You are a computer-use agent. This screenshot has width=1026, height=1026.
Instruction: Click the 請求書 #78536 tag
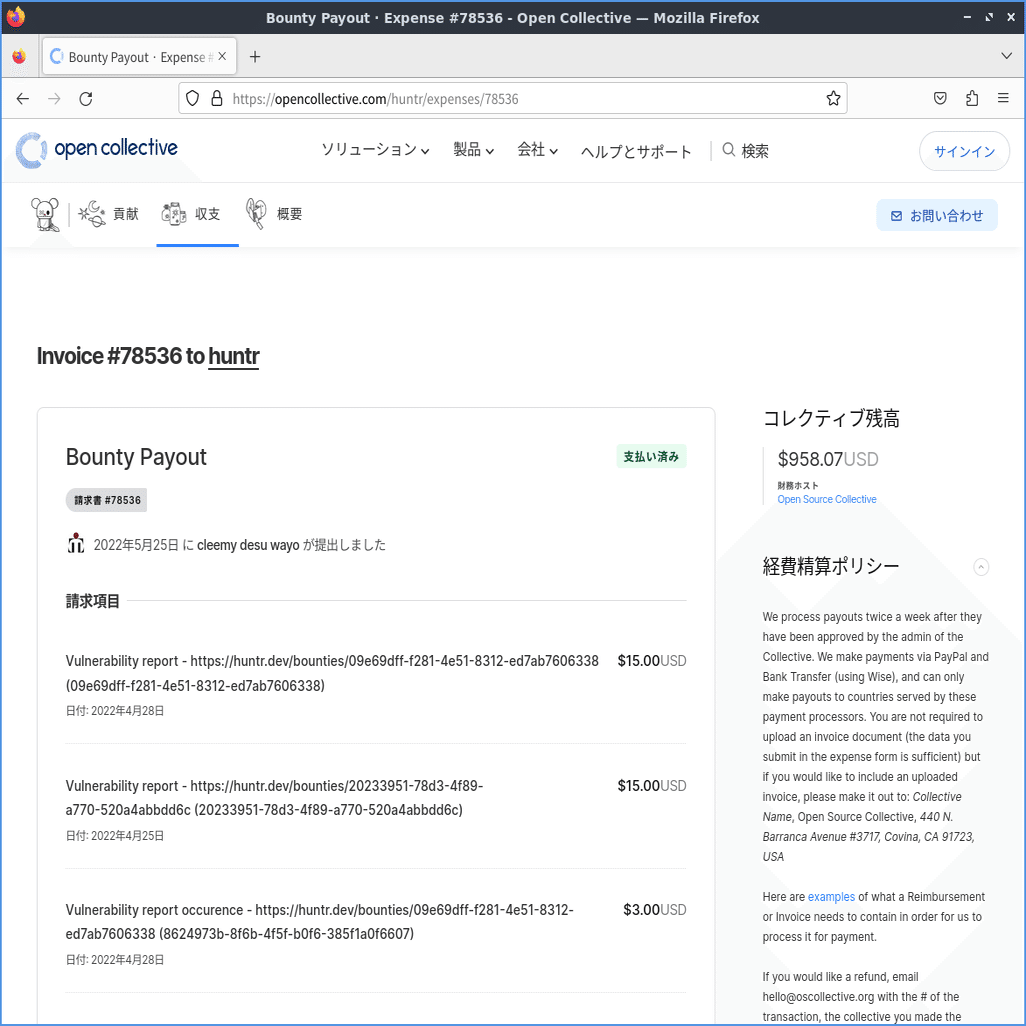coord(107,500)
